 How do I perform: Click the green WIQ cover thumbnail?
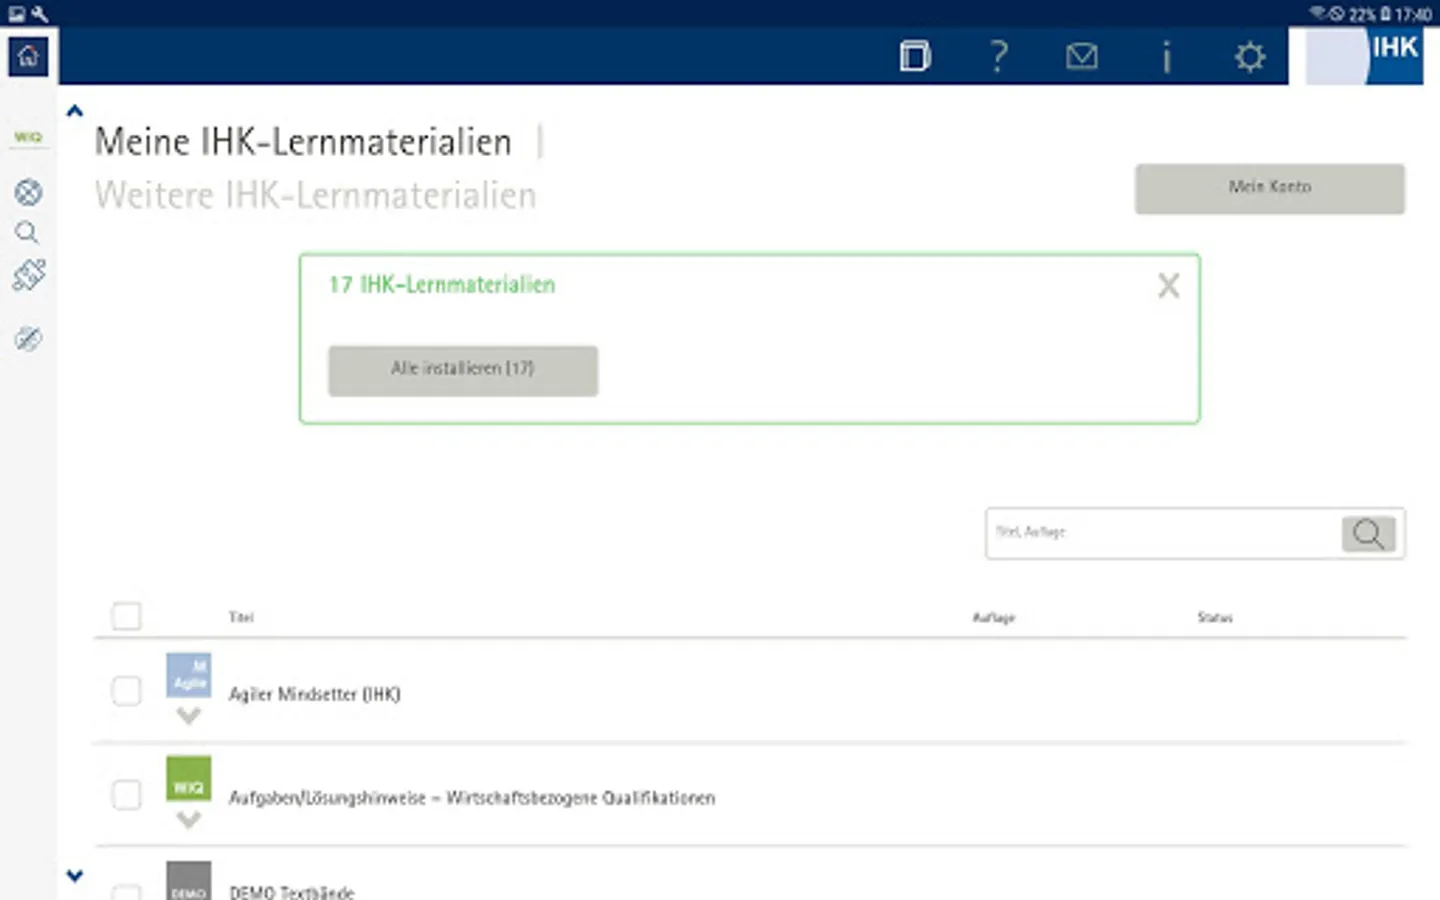pos(188,779)
